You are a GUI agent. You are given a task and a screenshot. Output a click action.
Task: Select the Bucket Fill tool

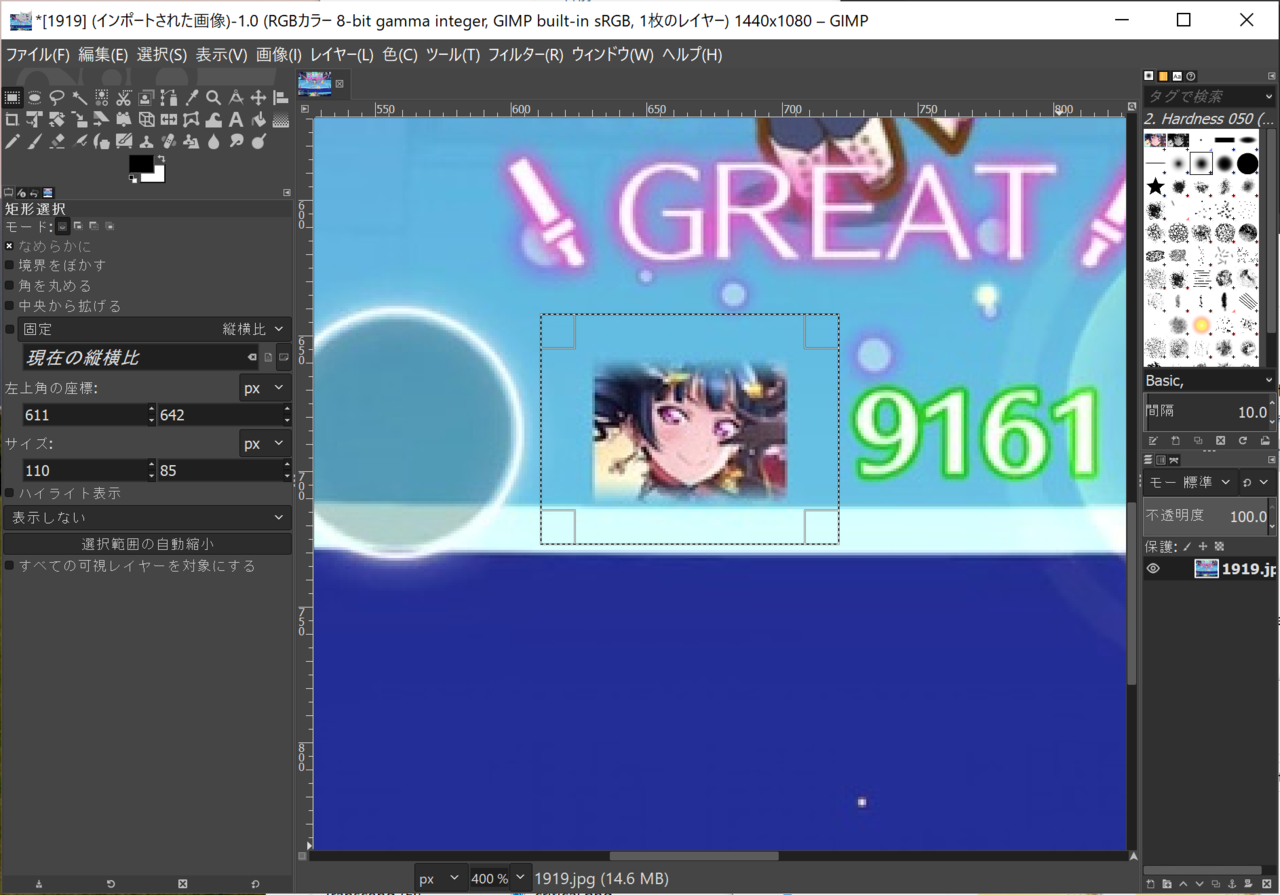[x=258, y=120]
